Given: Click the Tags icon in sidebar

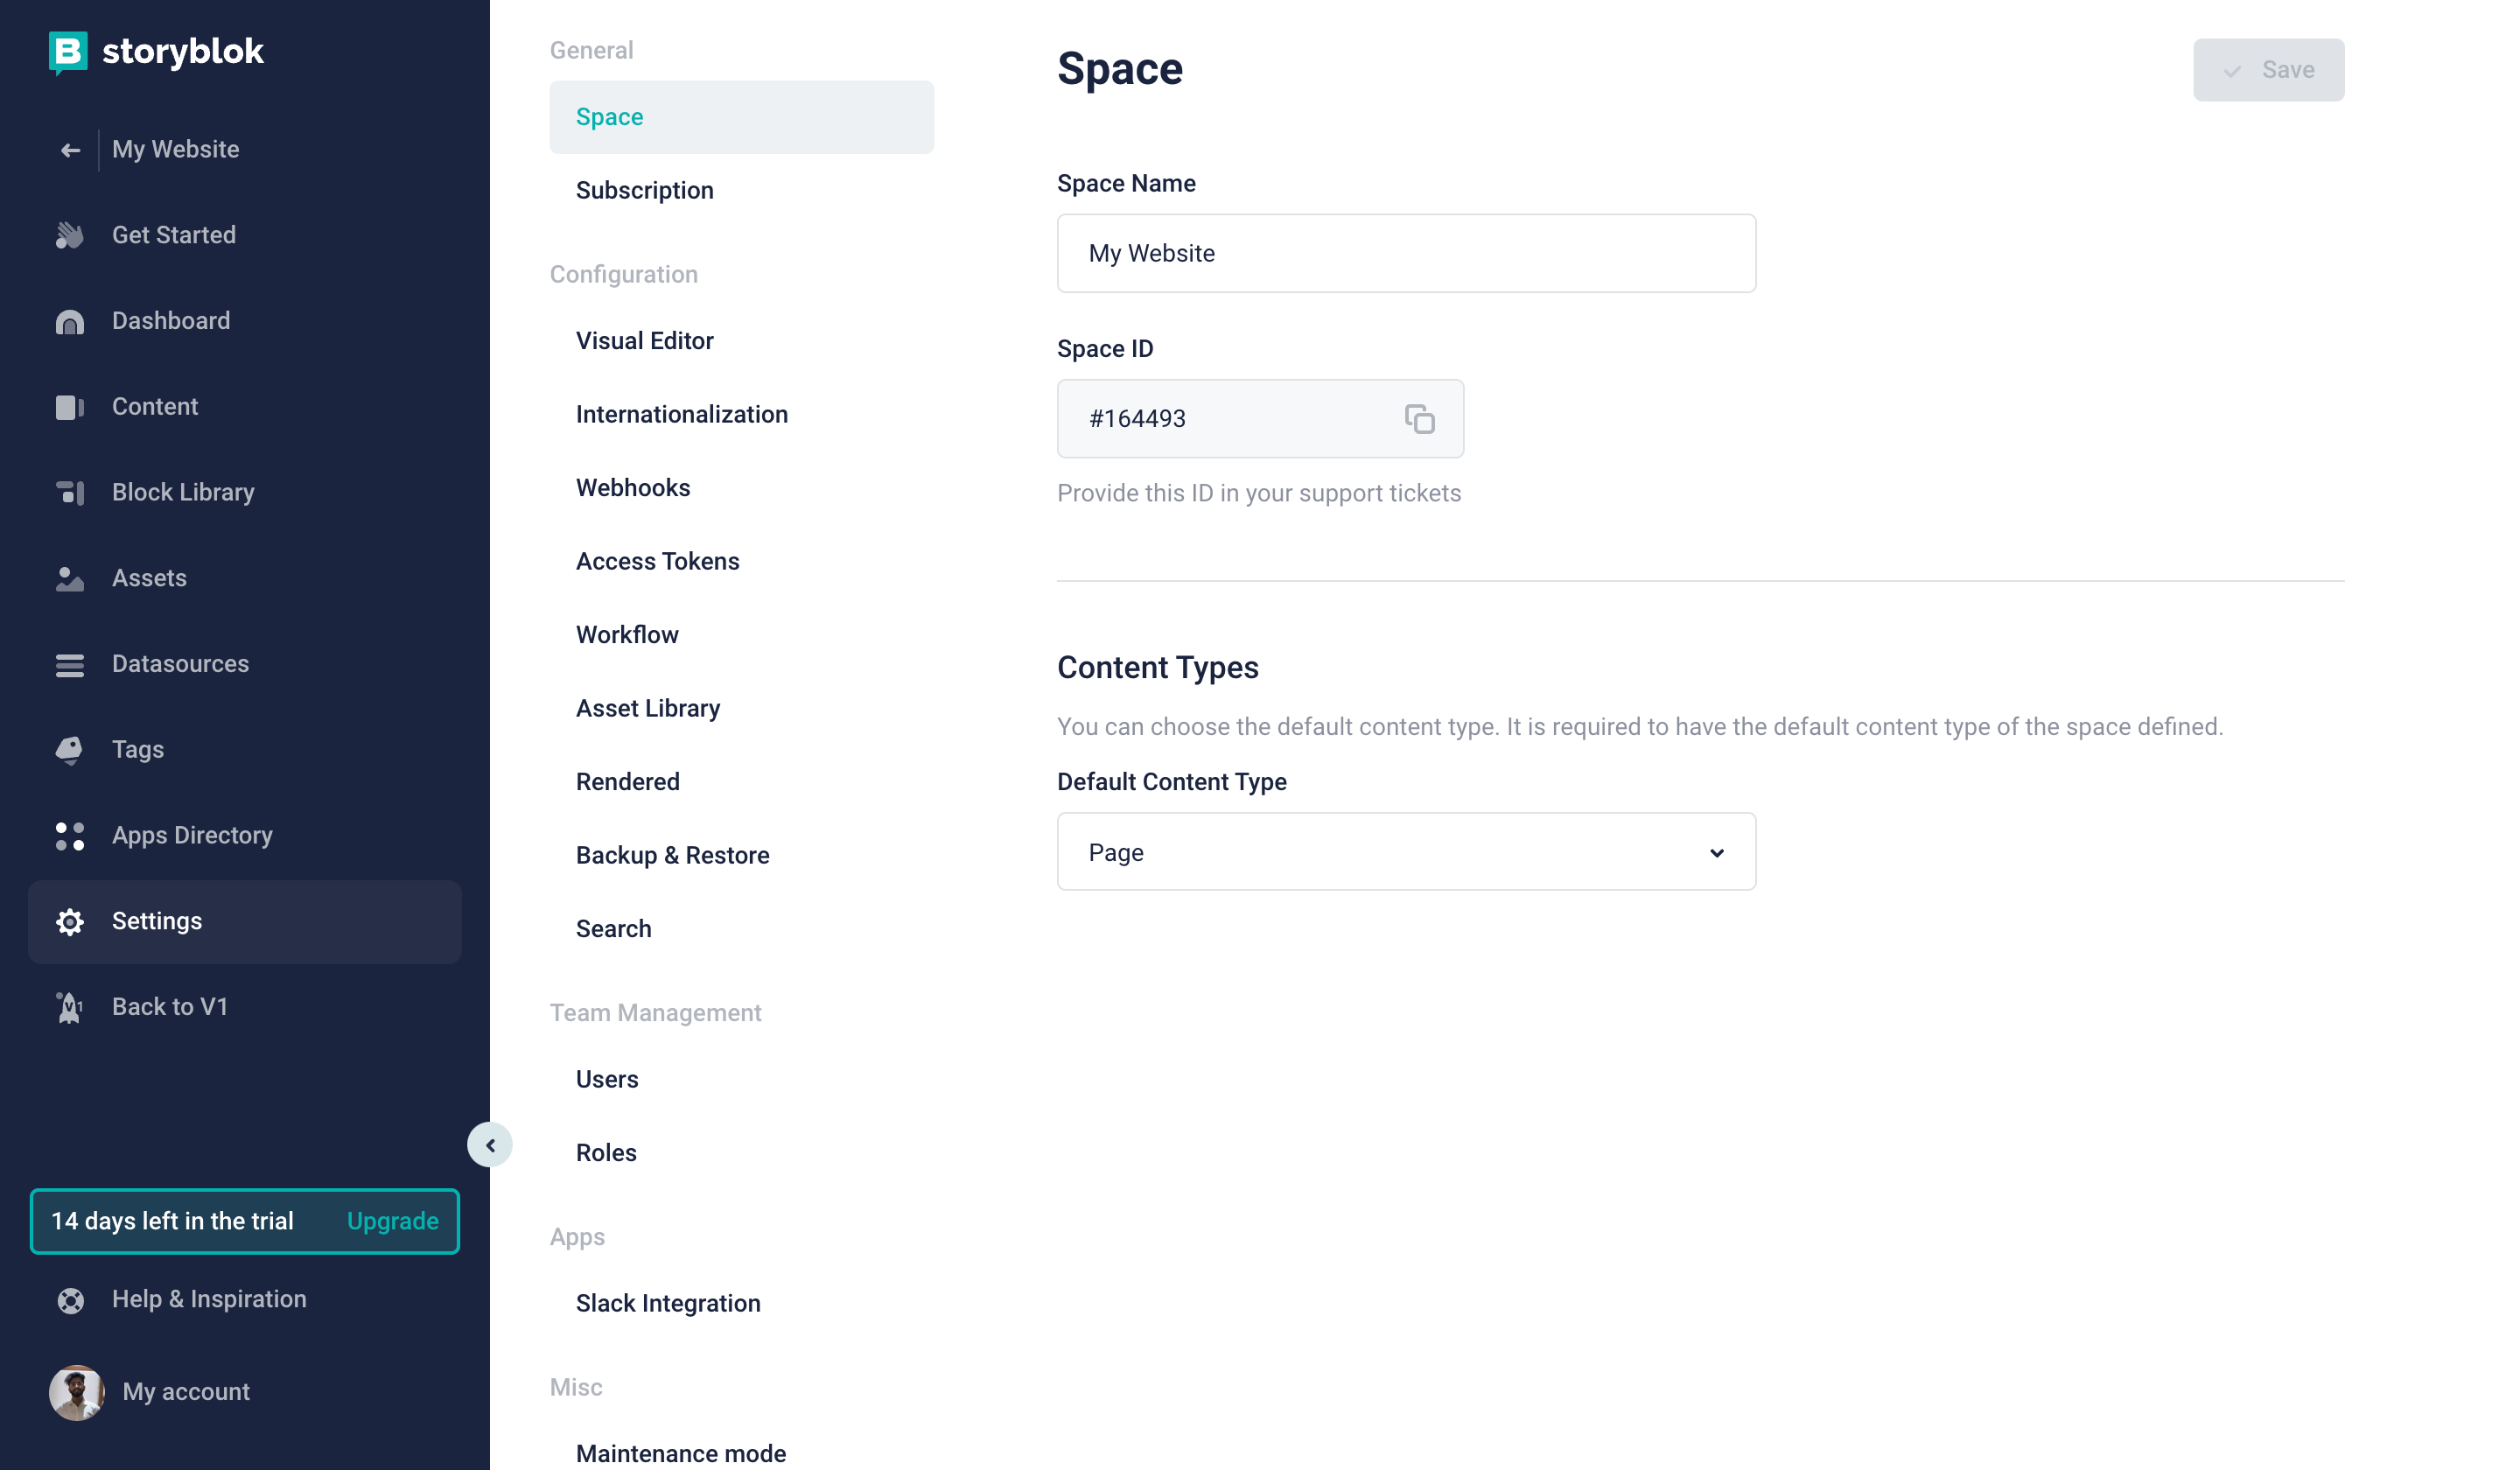Looking at the screenshot, I should (69, 750).
